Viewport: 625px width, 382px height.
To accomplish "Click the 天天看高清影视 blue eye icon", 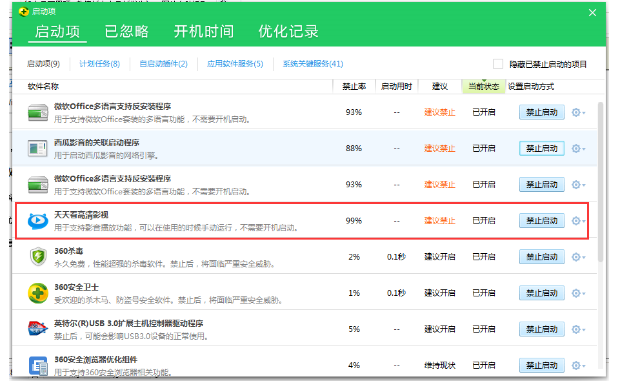I will tap(38, 221).
